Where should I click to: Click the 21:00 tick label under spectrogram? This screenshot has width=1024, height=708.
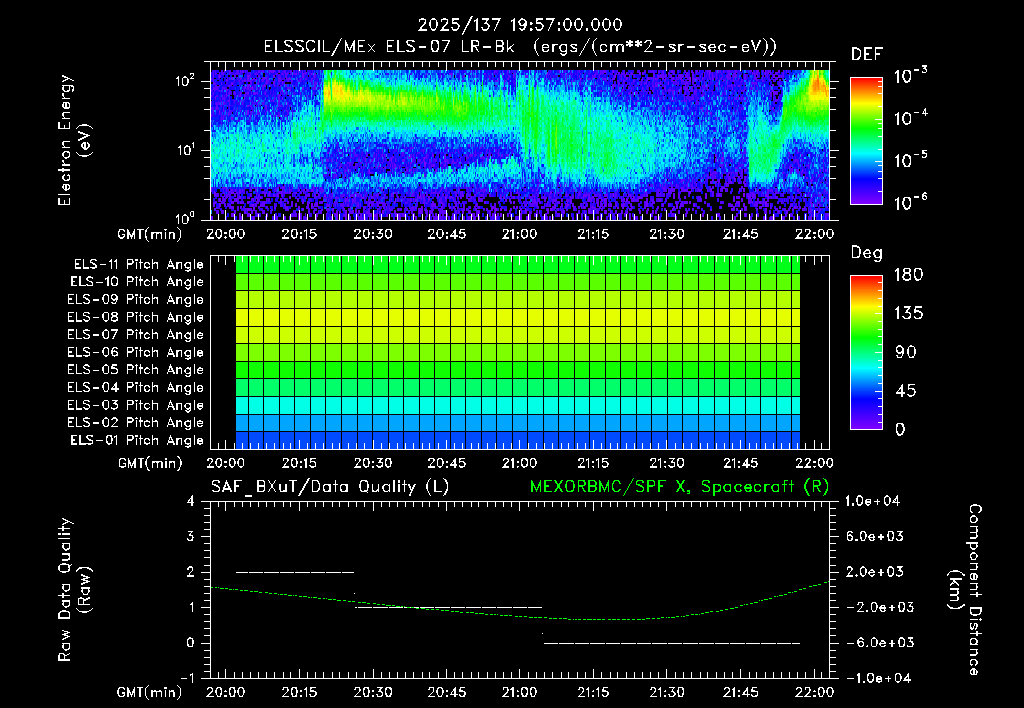click(x=520, y=234)
